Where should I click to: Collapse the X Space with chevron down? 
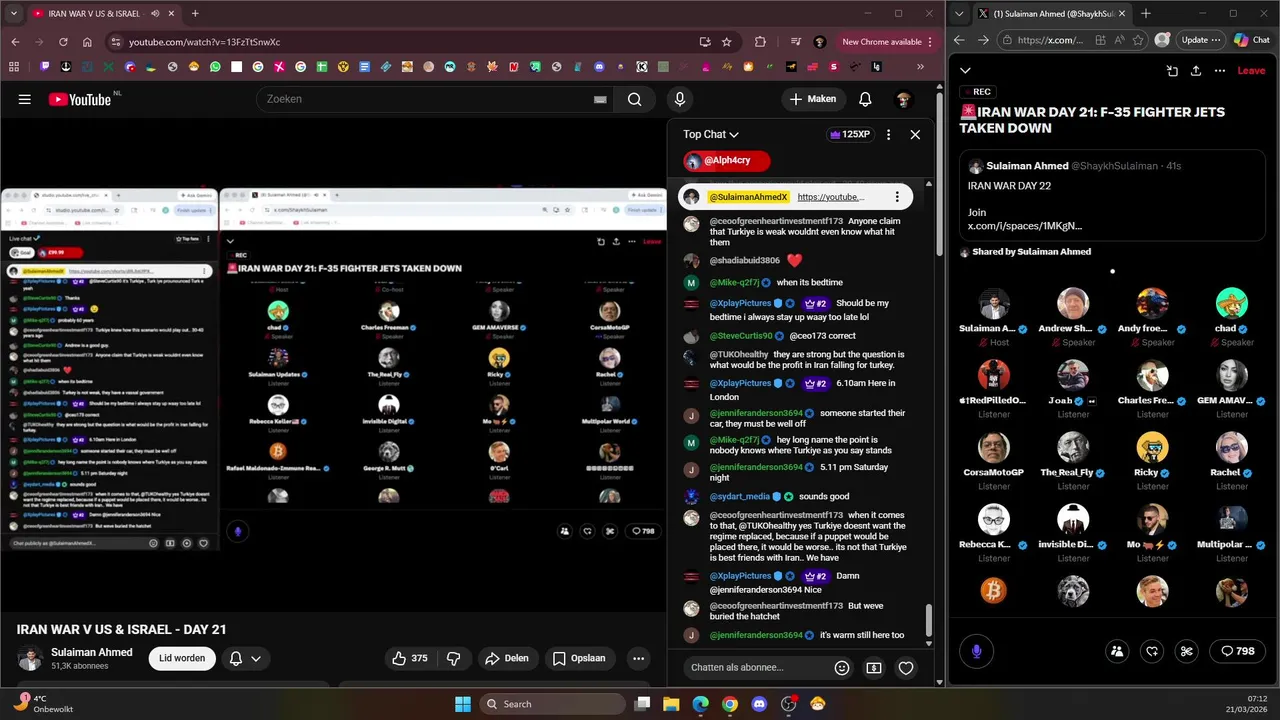[x=965, y=71]
